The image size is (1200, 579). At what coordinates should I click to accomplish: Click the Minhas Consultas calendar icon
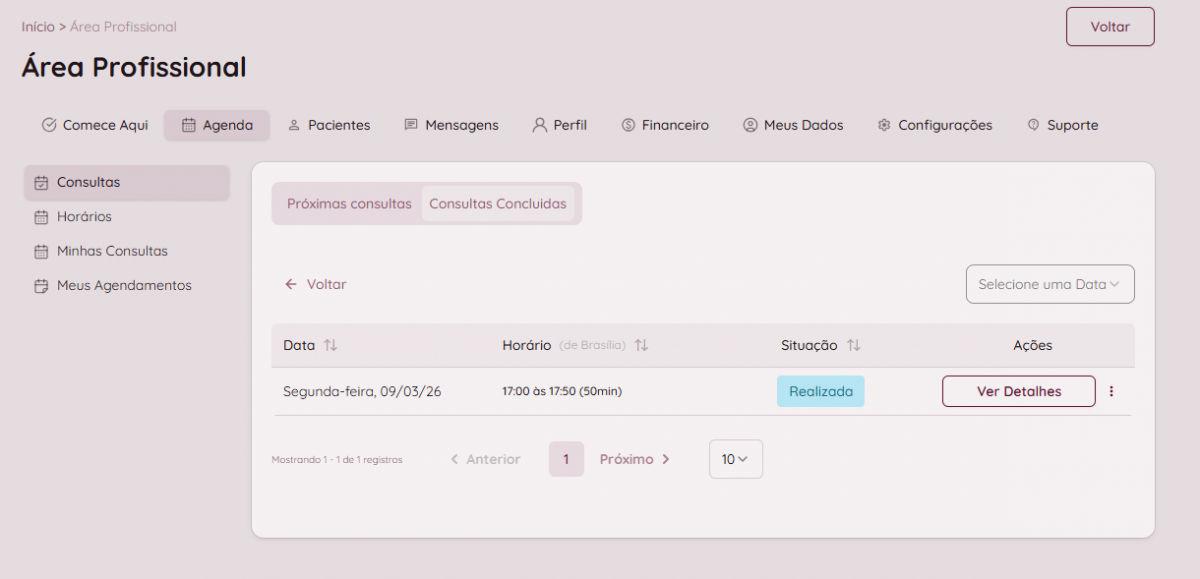[x=41, y=251]
